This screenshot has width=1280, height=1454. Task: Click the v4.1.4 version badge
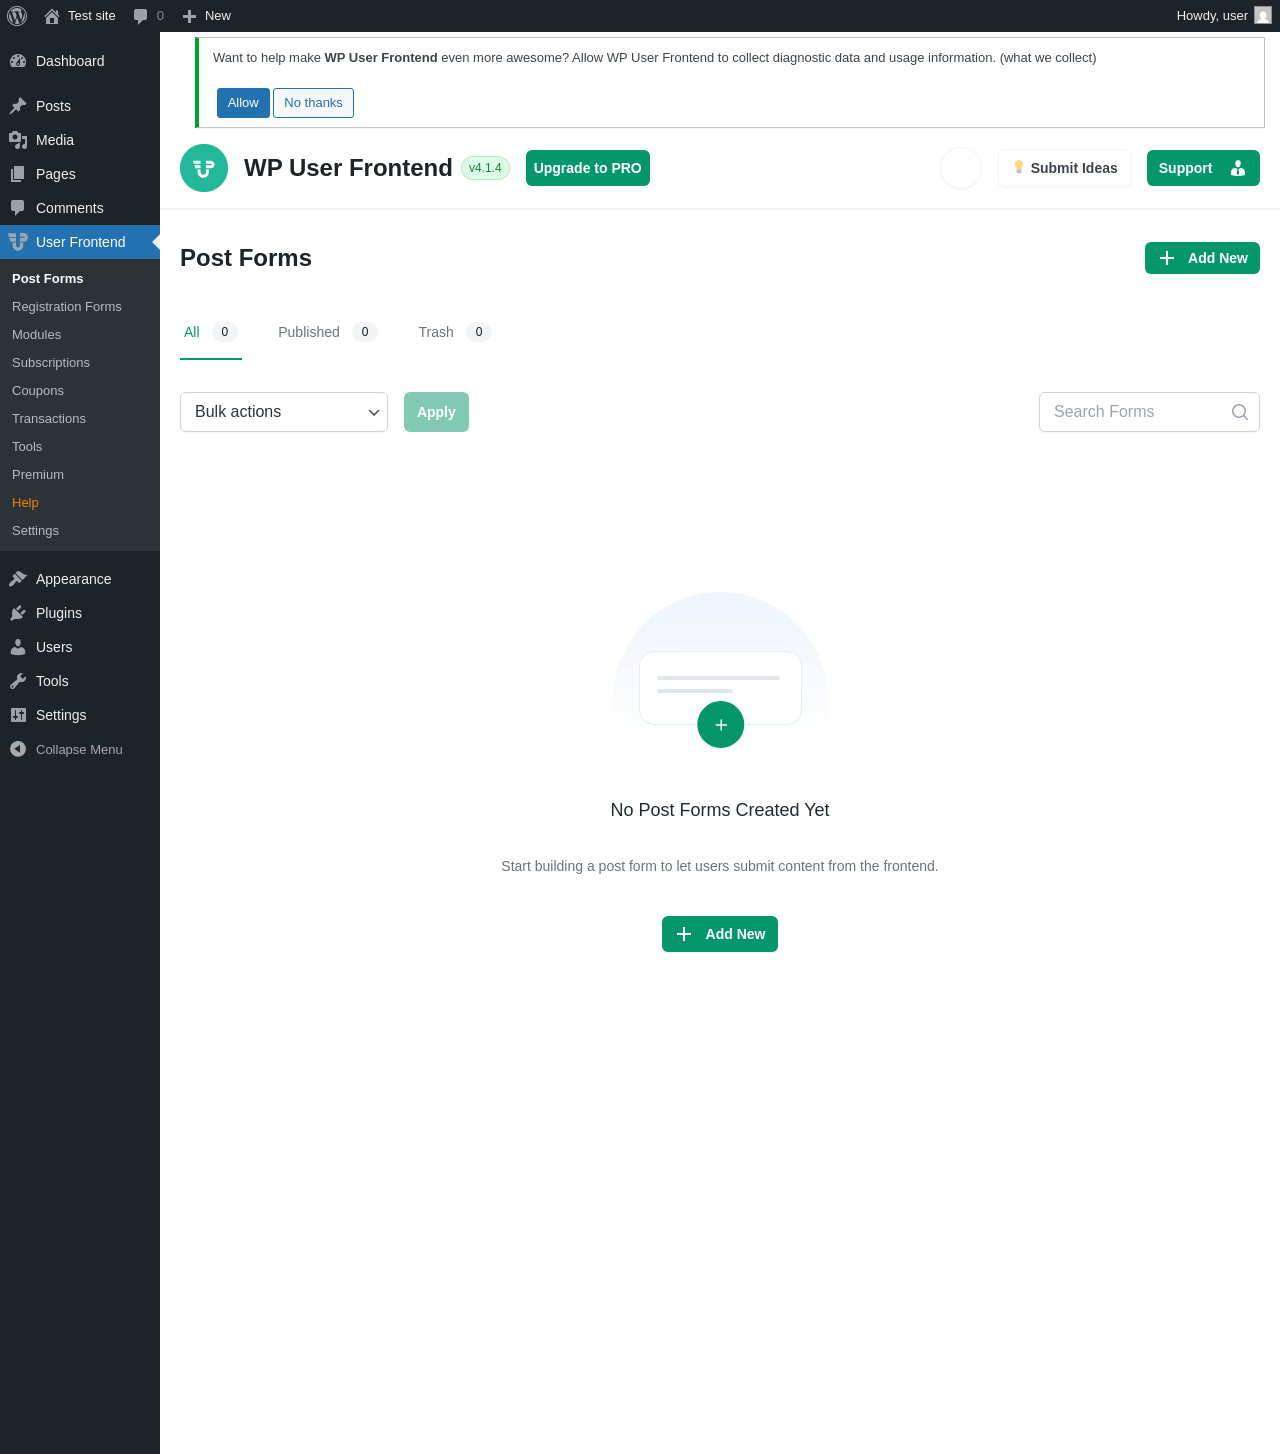[485, 168]
